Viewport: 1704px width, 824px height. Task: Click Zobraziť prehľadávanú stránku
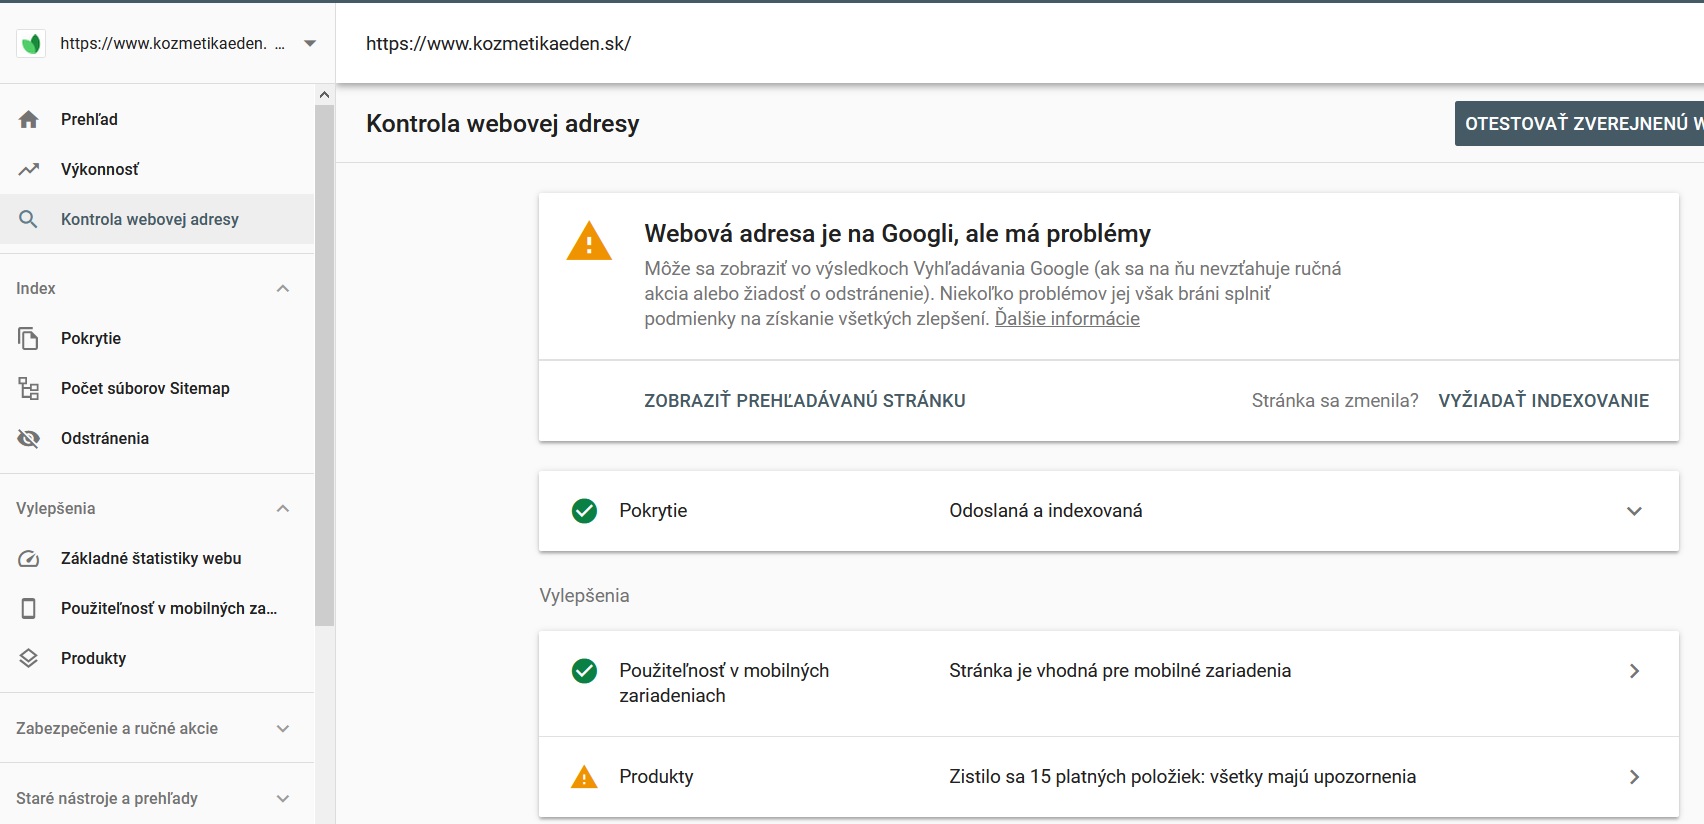click(805, 400)
